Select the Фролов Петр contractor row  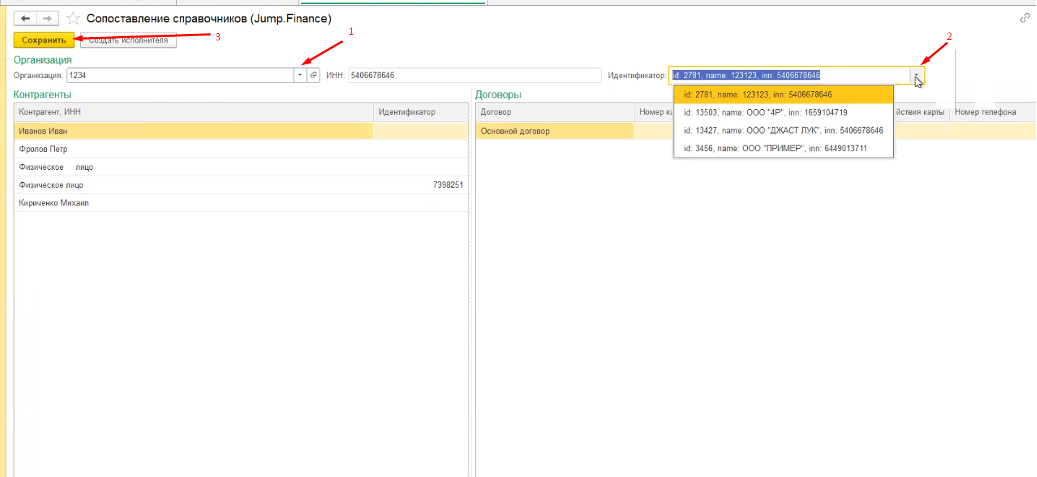click(x=193, y=149)
